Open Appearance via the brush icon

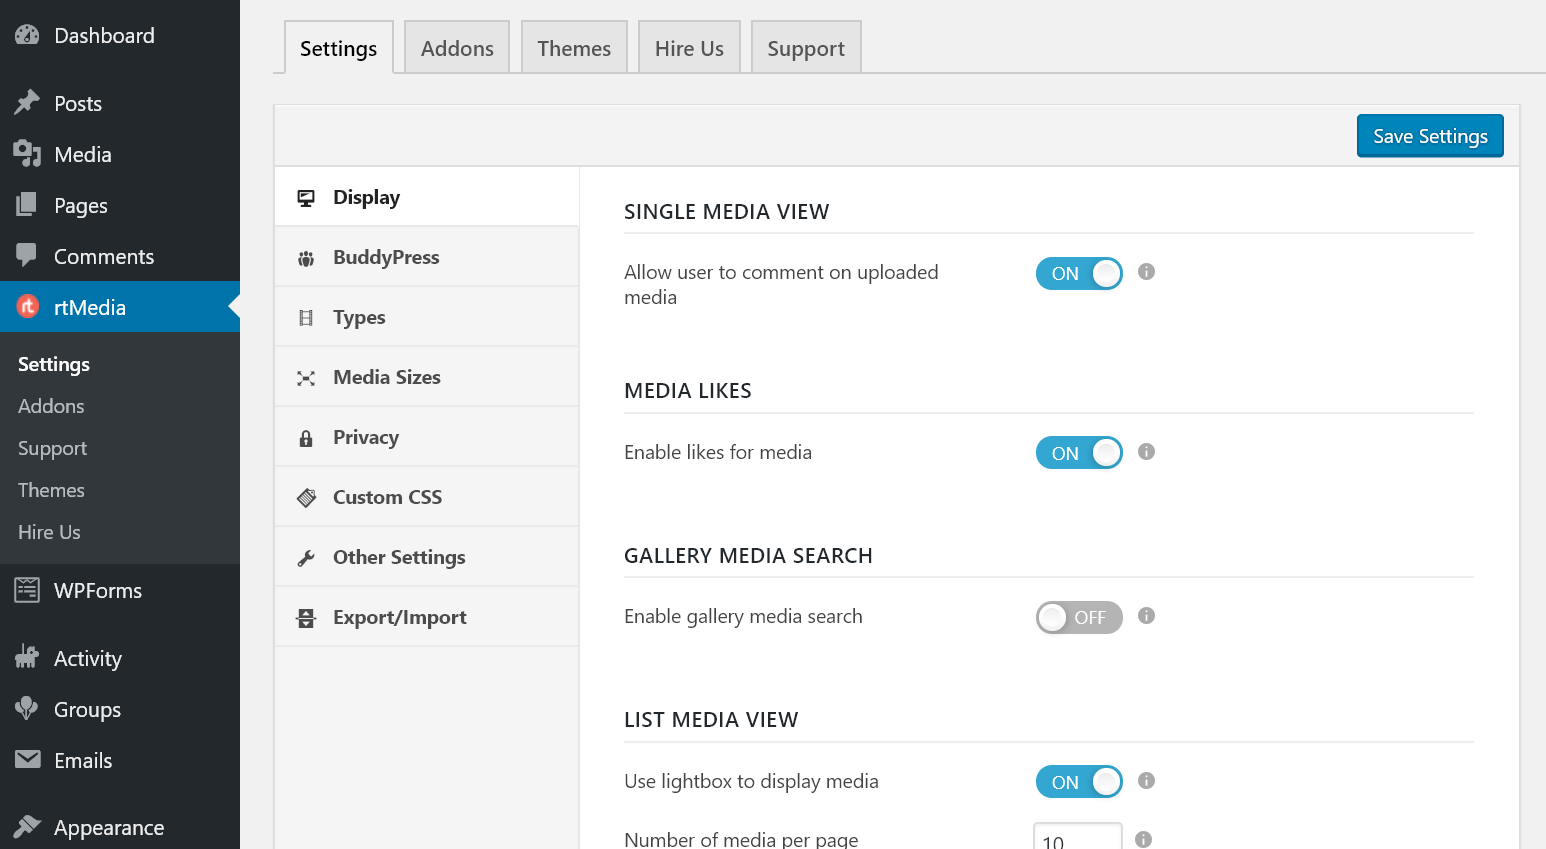pos(25,827)
